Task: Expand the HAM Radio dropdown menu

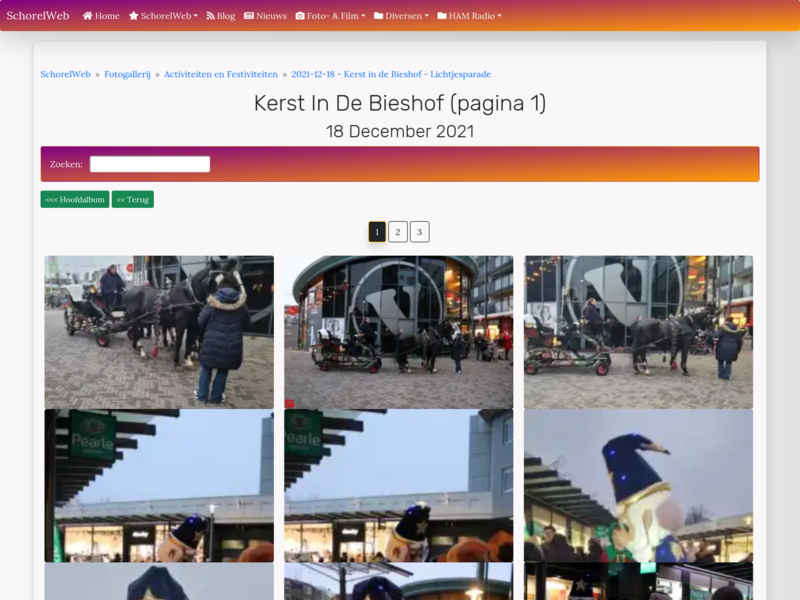Action: (x=469, y=16)
